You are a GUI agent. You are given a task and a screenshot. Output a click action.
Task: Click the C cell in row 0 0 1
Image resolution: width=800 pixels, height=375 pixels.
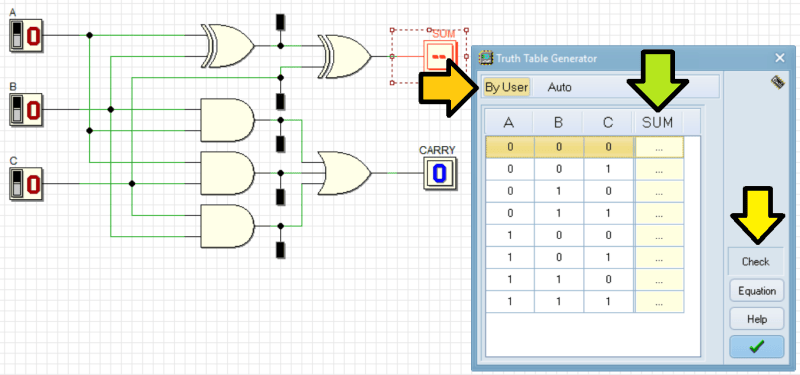coord(608,169)
